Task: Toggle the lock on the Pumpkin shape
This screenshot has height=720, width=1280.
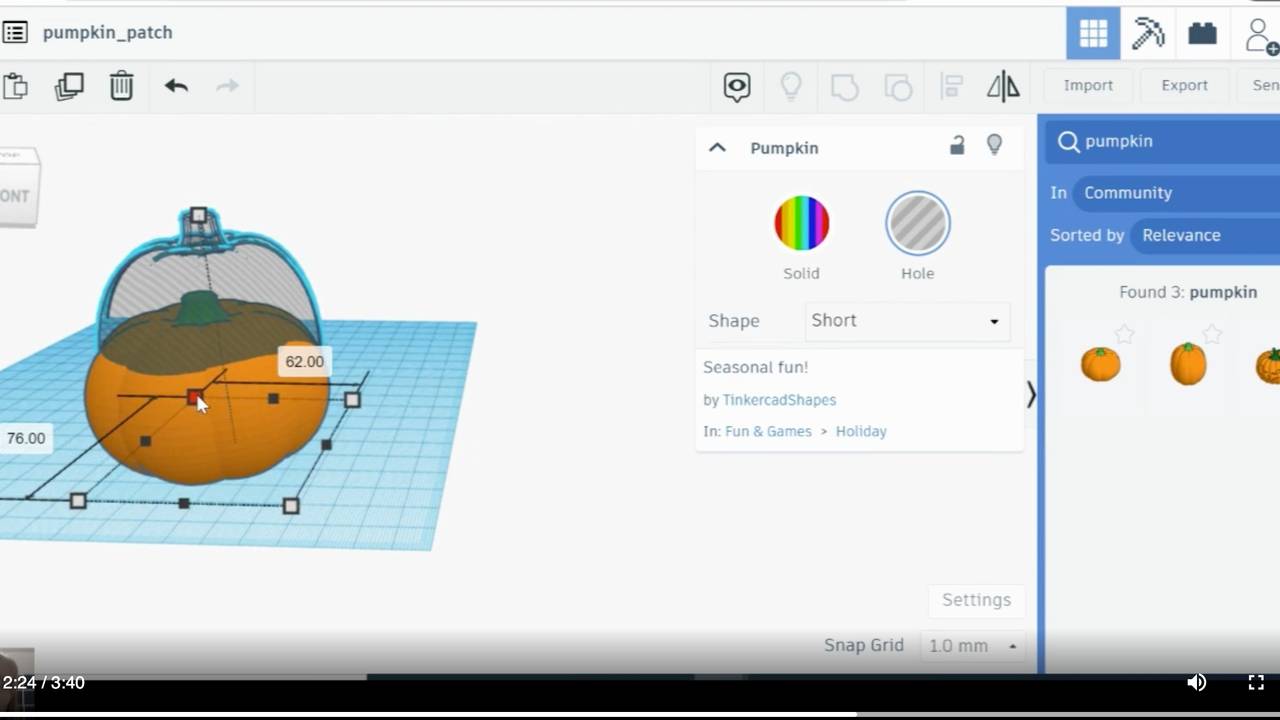Action: click(x=956, y=145)
